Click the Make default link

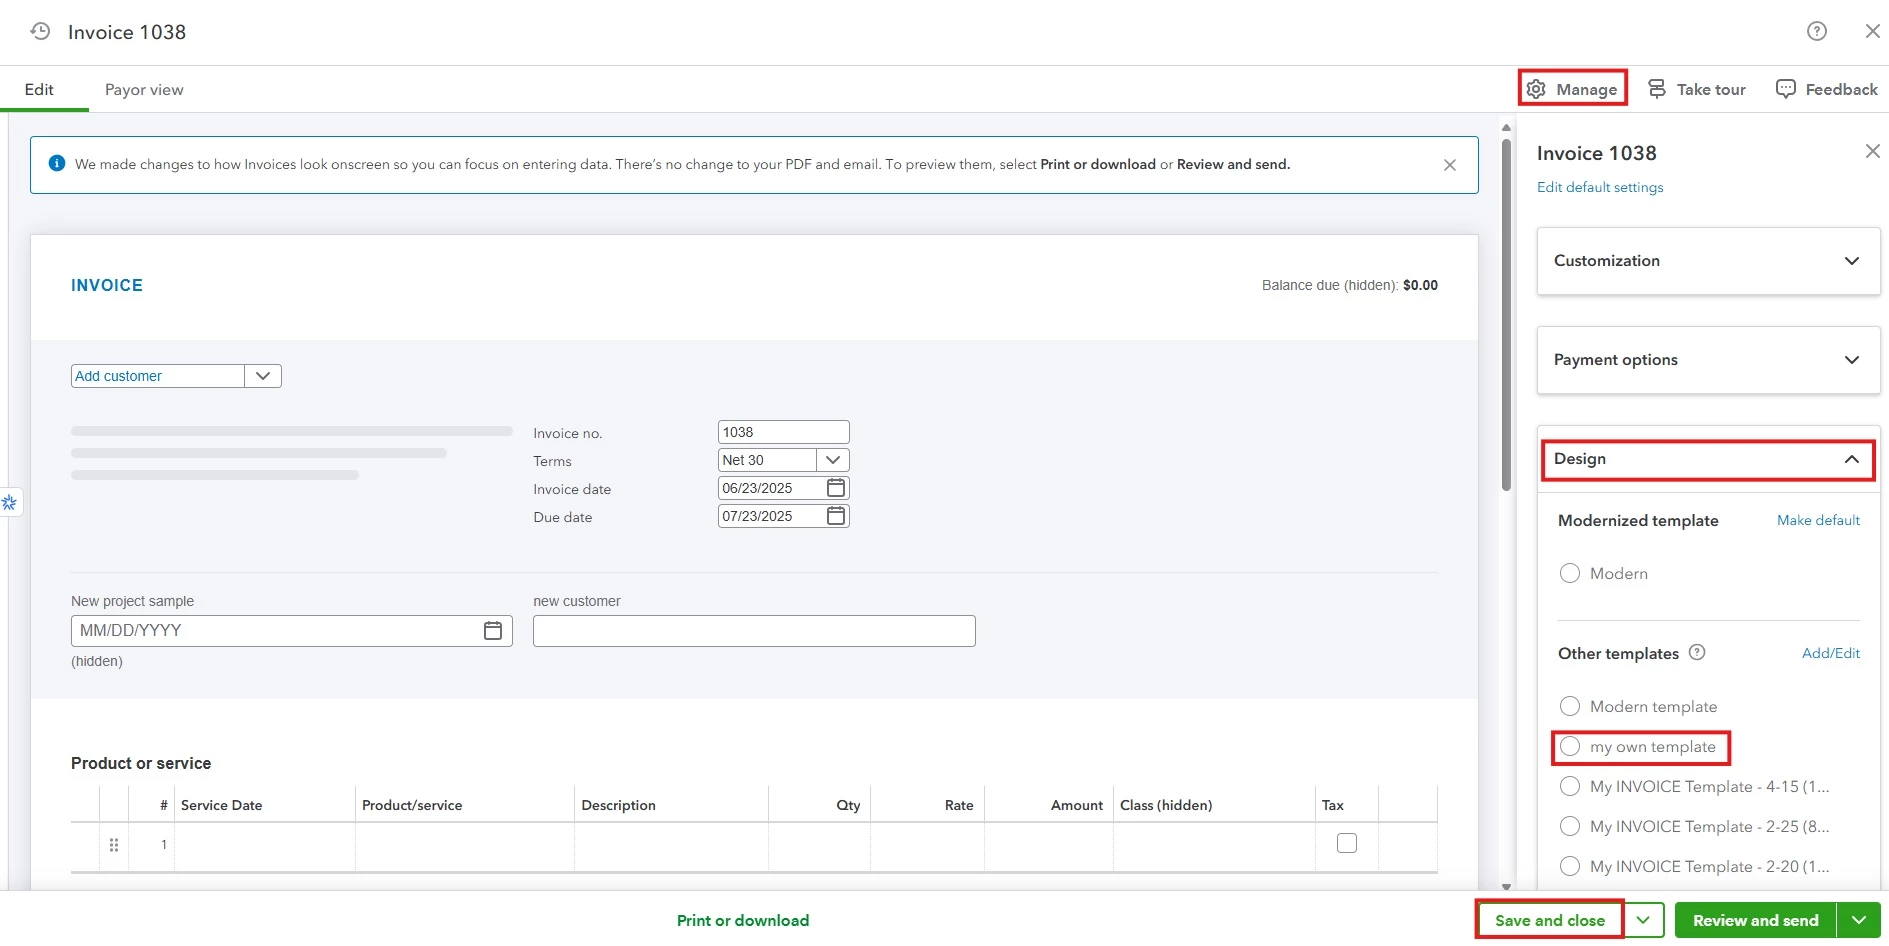coord(1818,520)
